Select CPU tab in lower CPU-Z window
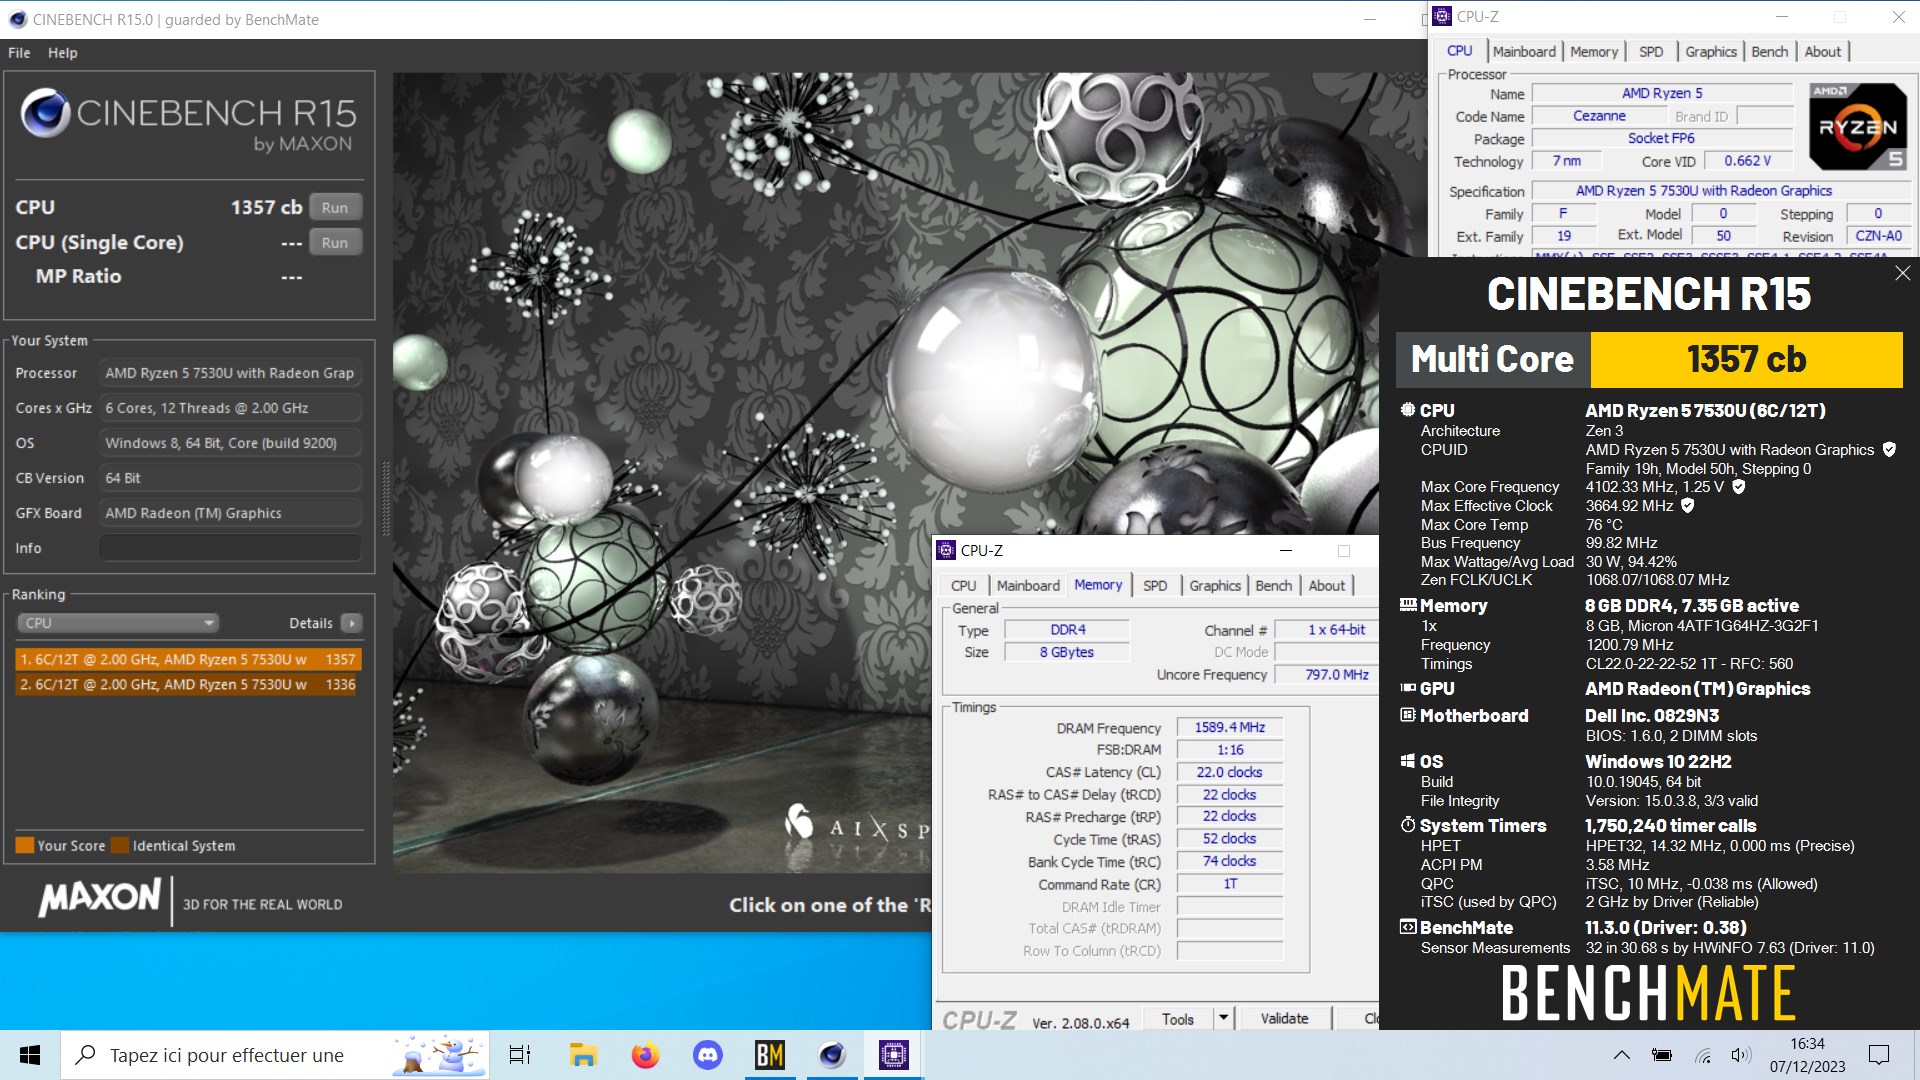 click(964, 585)
